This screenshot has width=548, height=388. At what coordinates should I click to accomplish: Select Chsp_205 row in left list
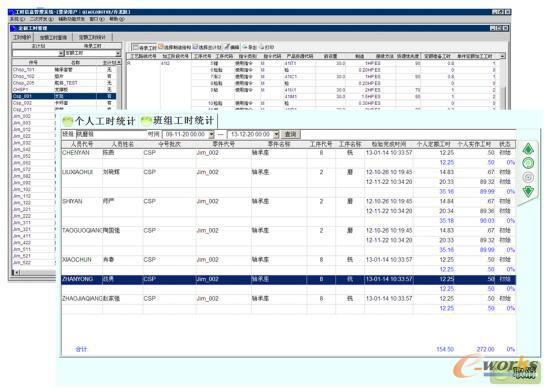tap(64, 83)
